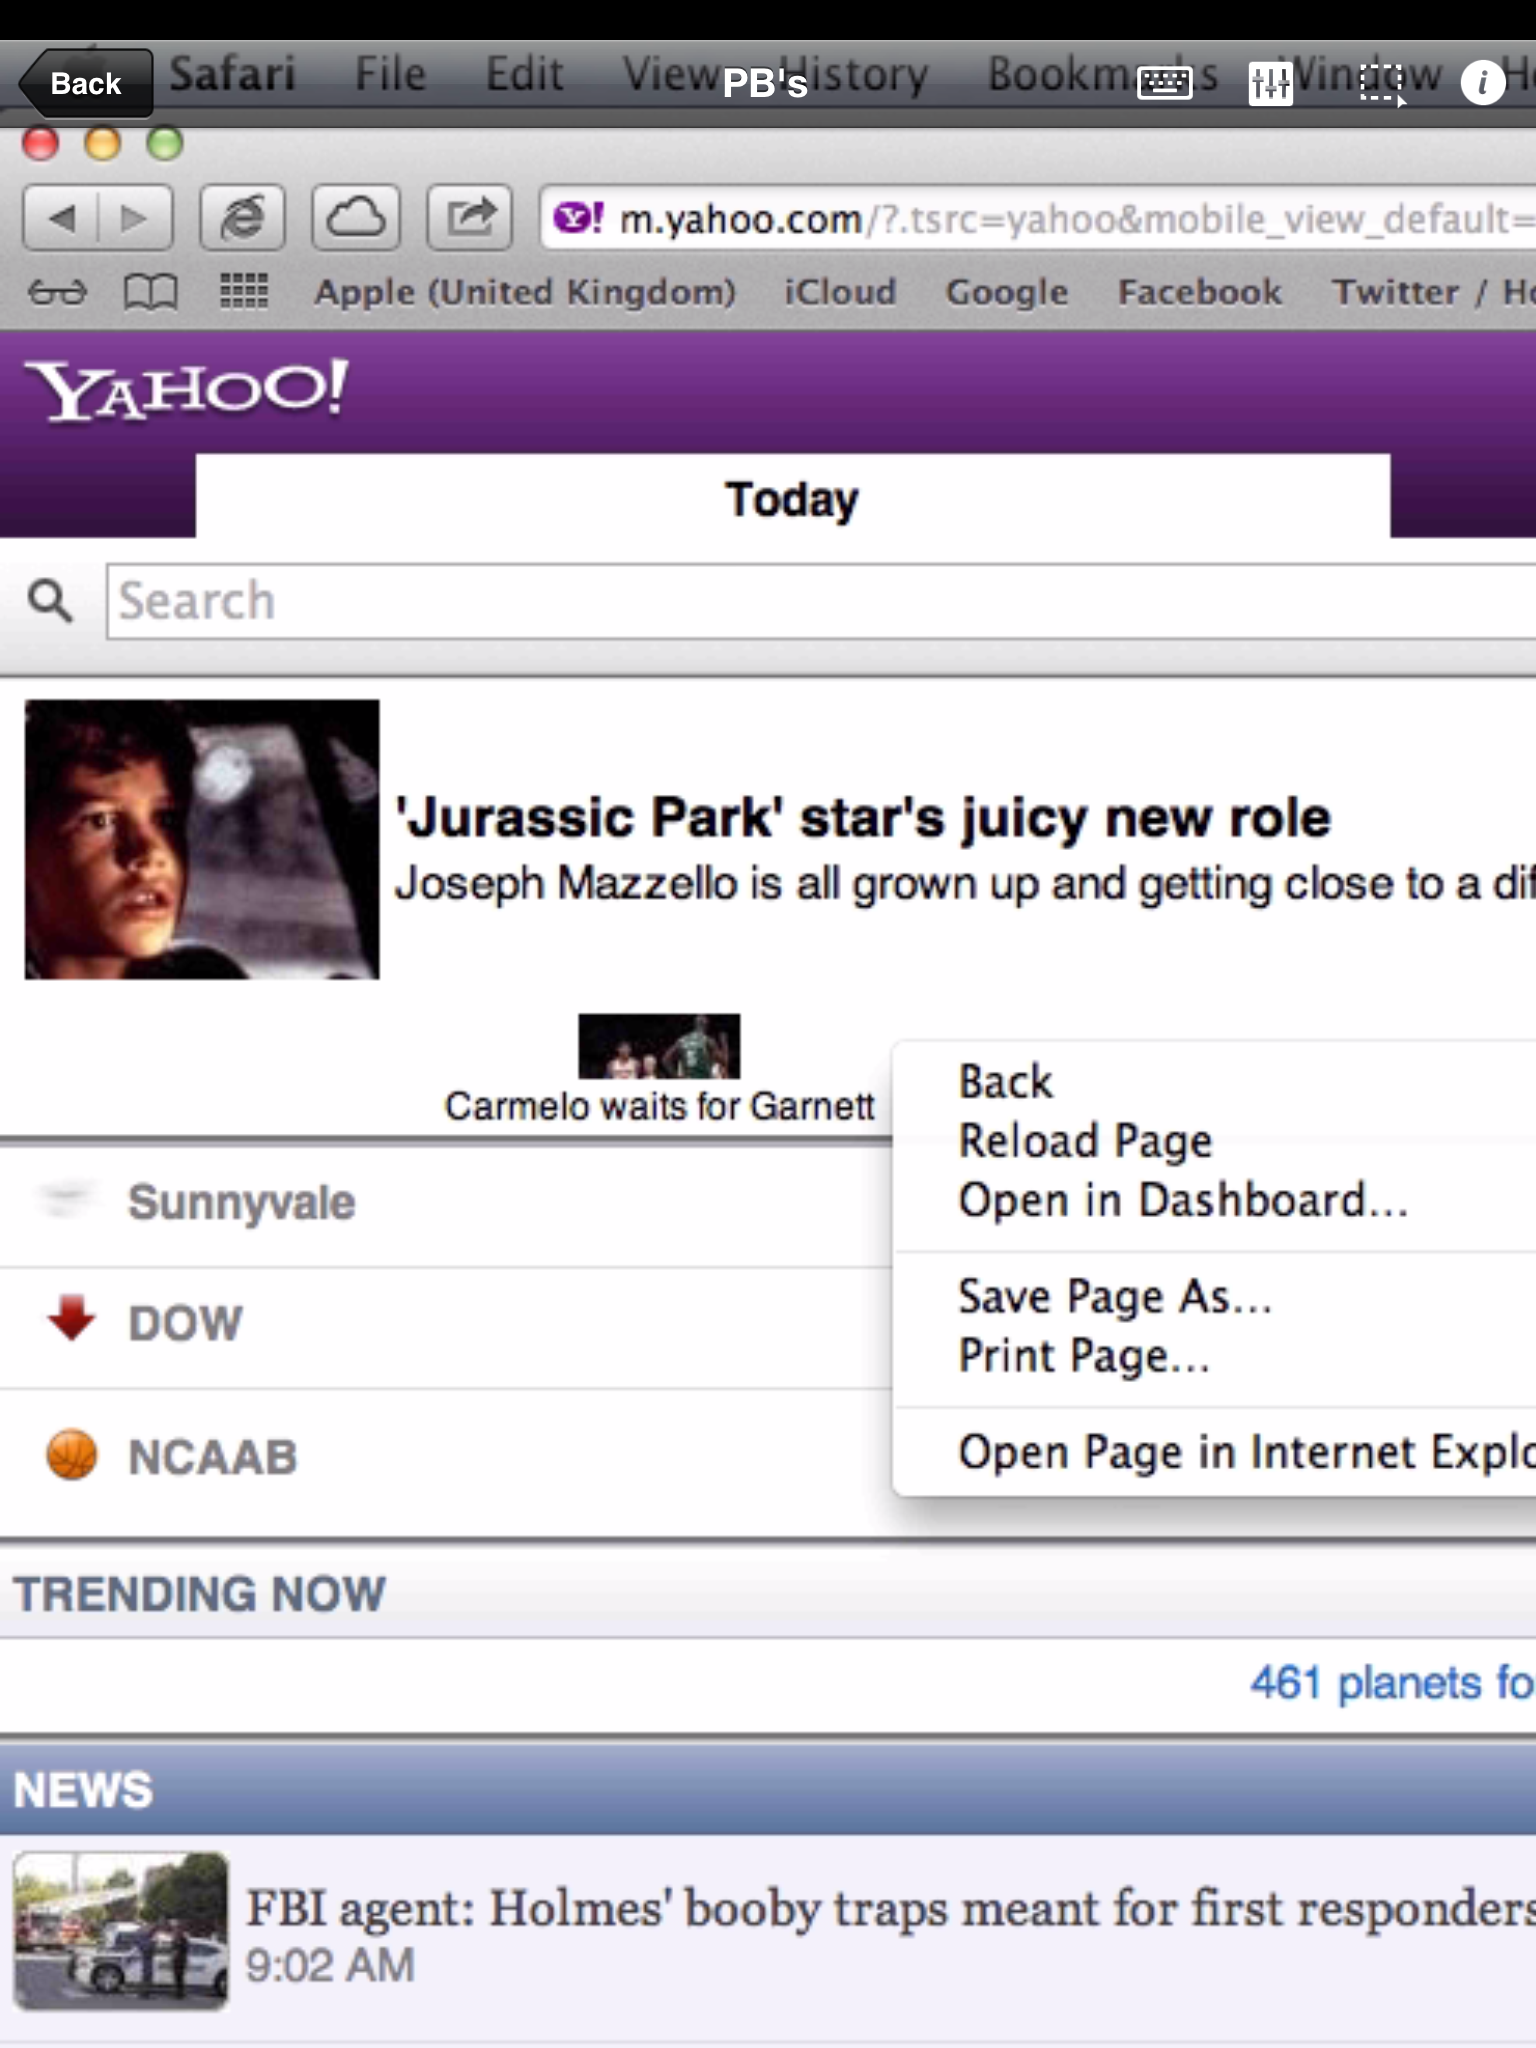Click the Open in Internet Explorer toolbar icon
The image size is (1536, 2048).
(243, 217)
